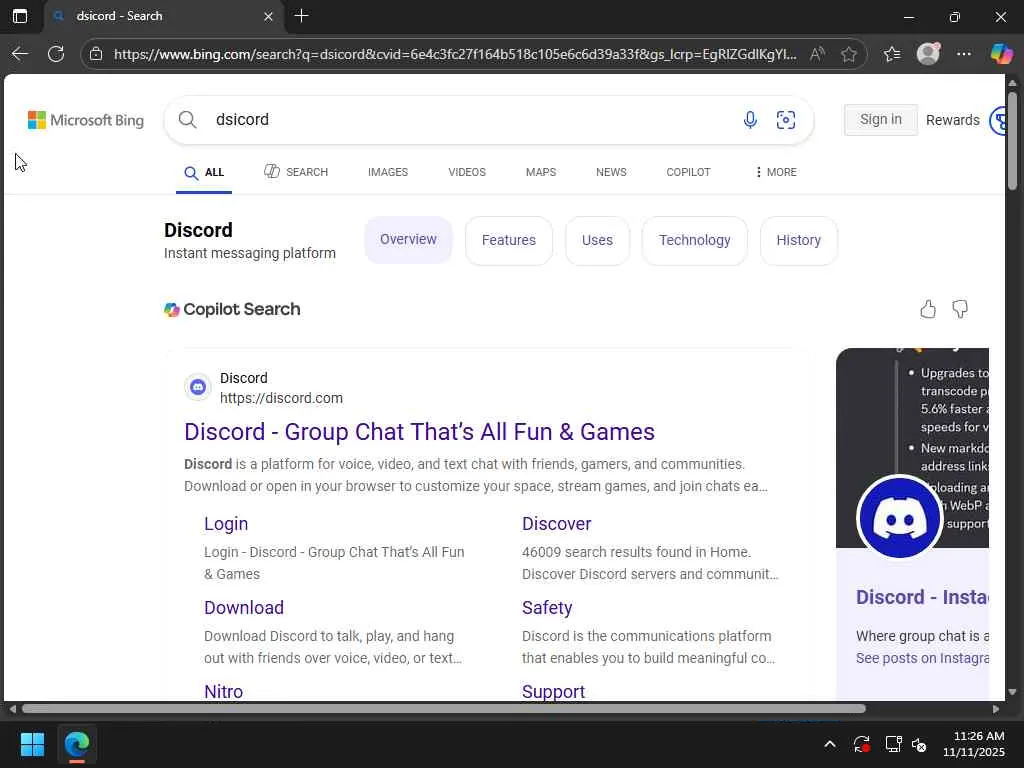This screenshot has height=768, width=1024.
Task: Click the Edge icon in taskbar
Action: [x=76, y=744]
